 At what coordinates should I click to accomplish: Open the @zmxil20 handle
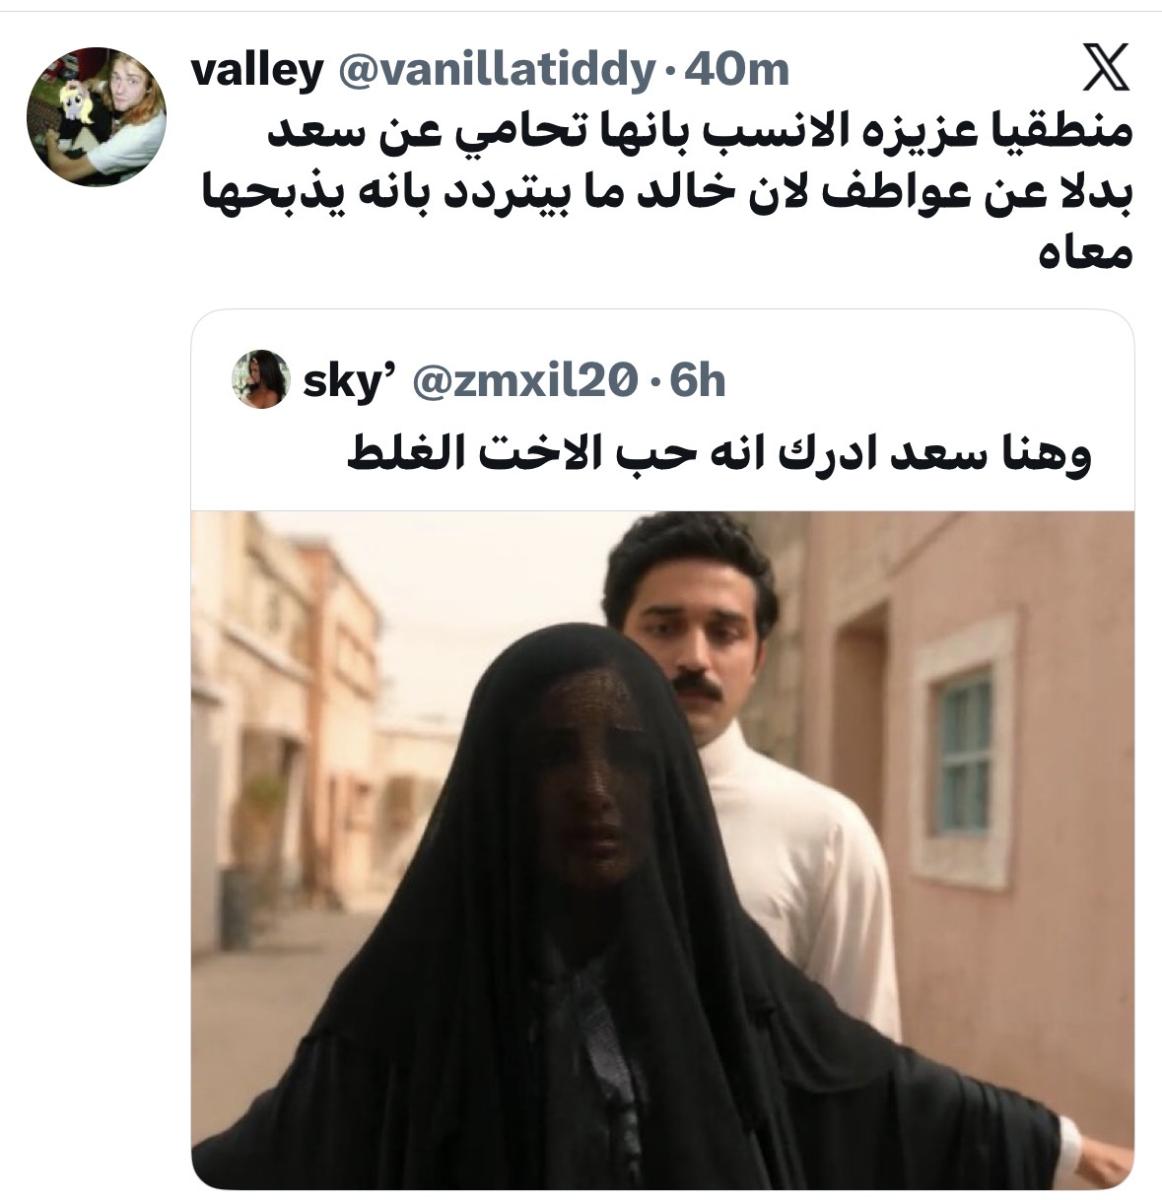point(525,380)
